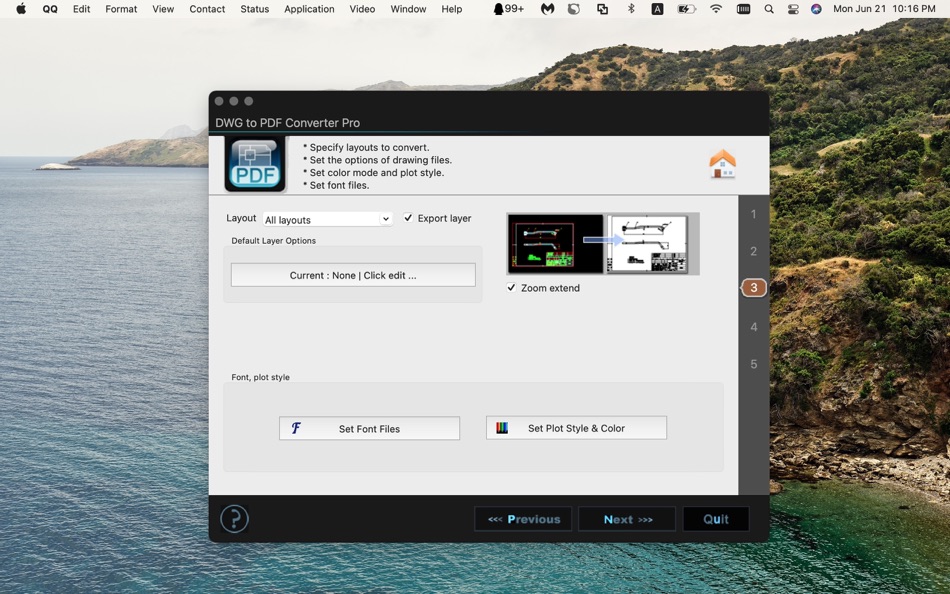Check the battery status icon

tap(686, 8)
